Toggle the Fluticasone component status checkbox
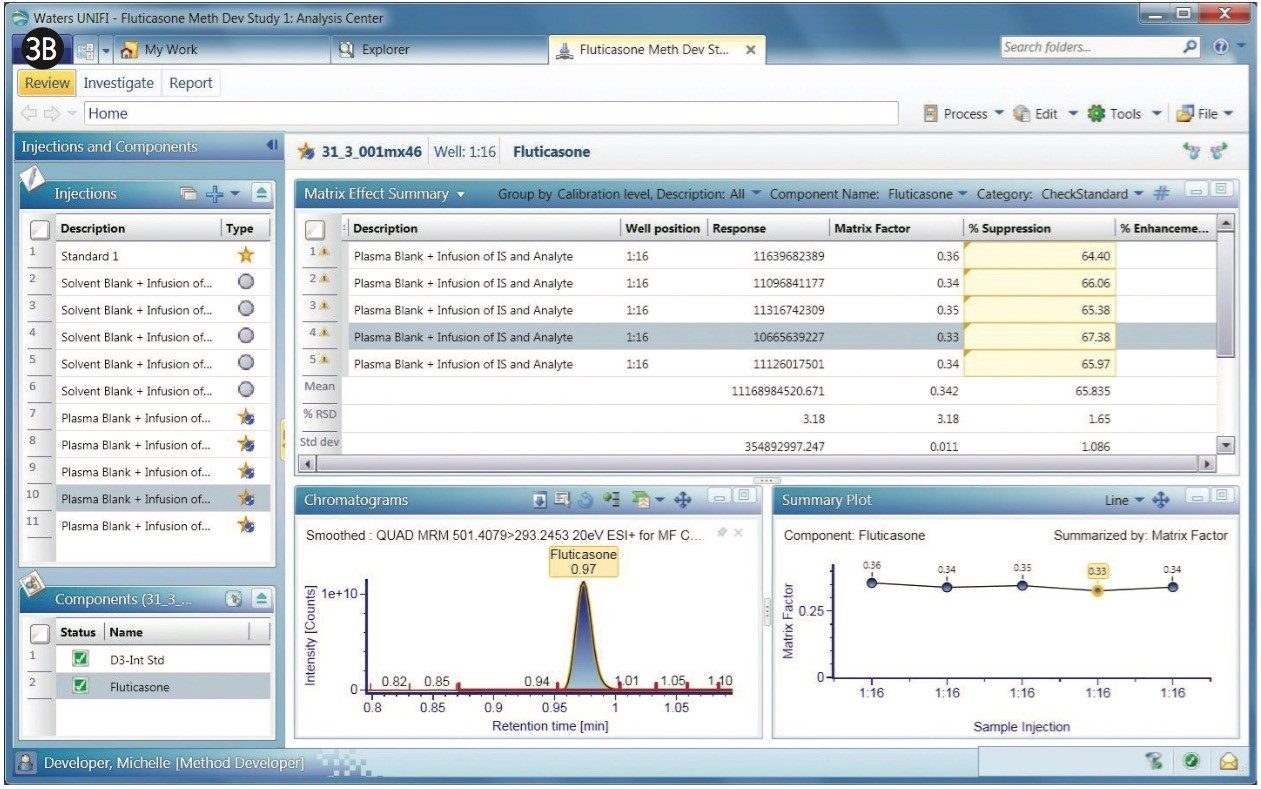 pyautogui.click(x=80, y=687)
